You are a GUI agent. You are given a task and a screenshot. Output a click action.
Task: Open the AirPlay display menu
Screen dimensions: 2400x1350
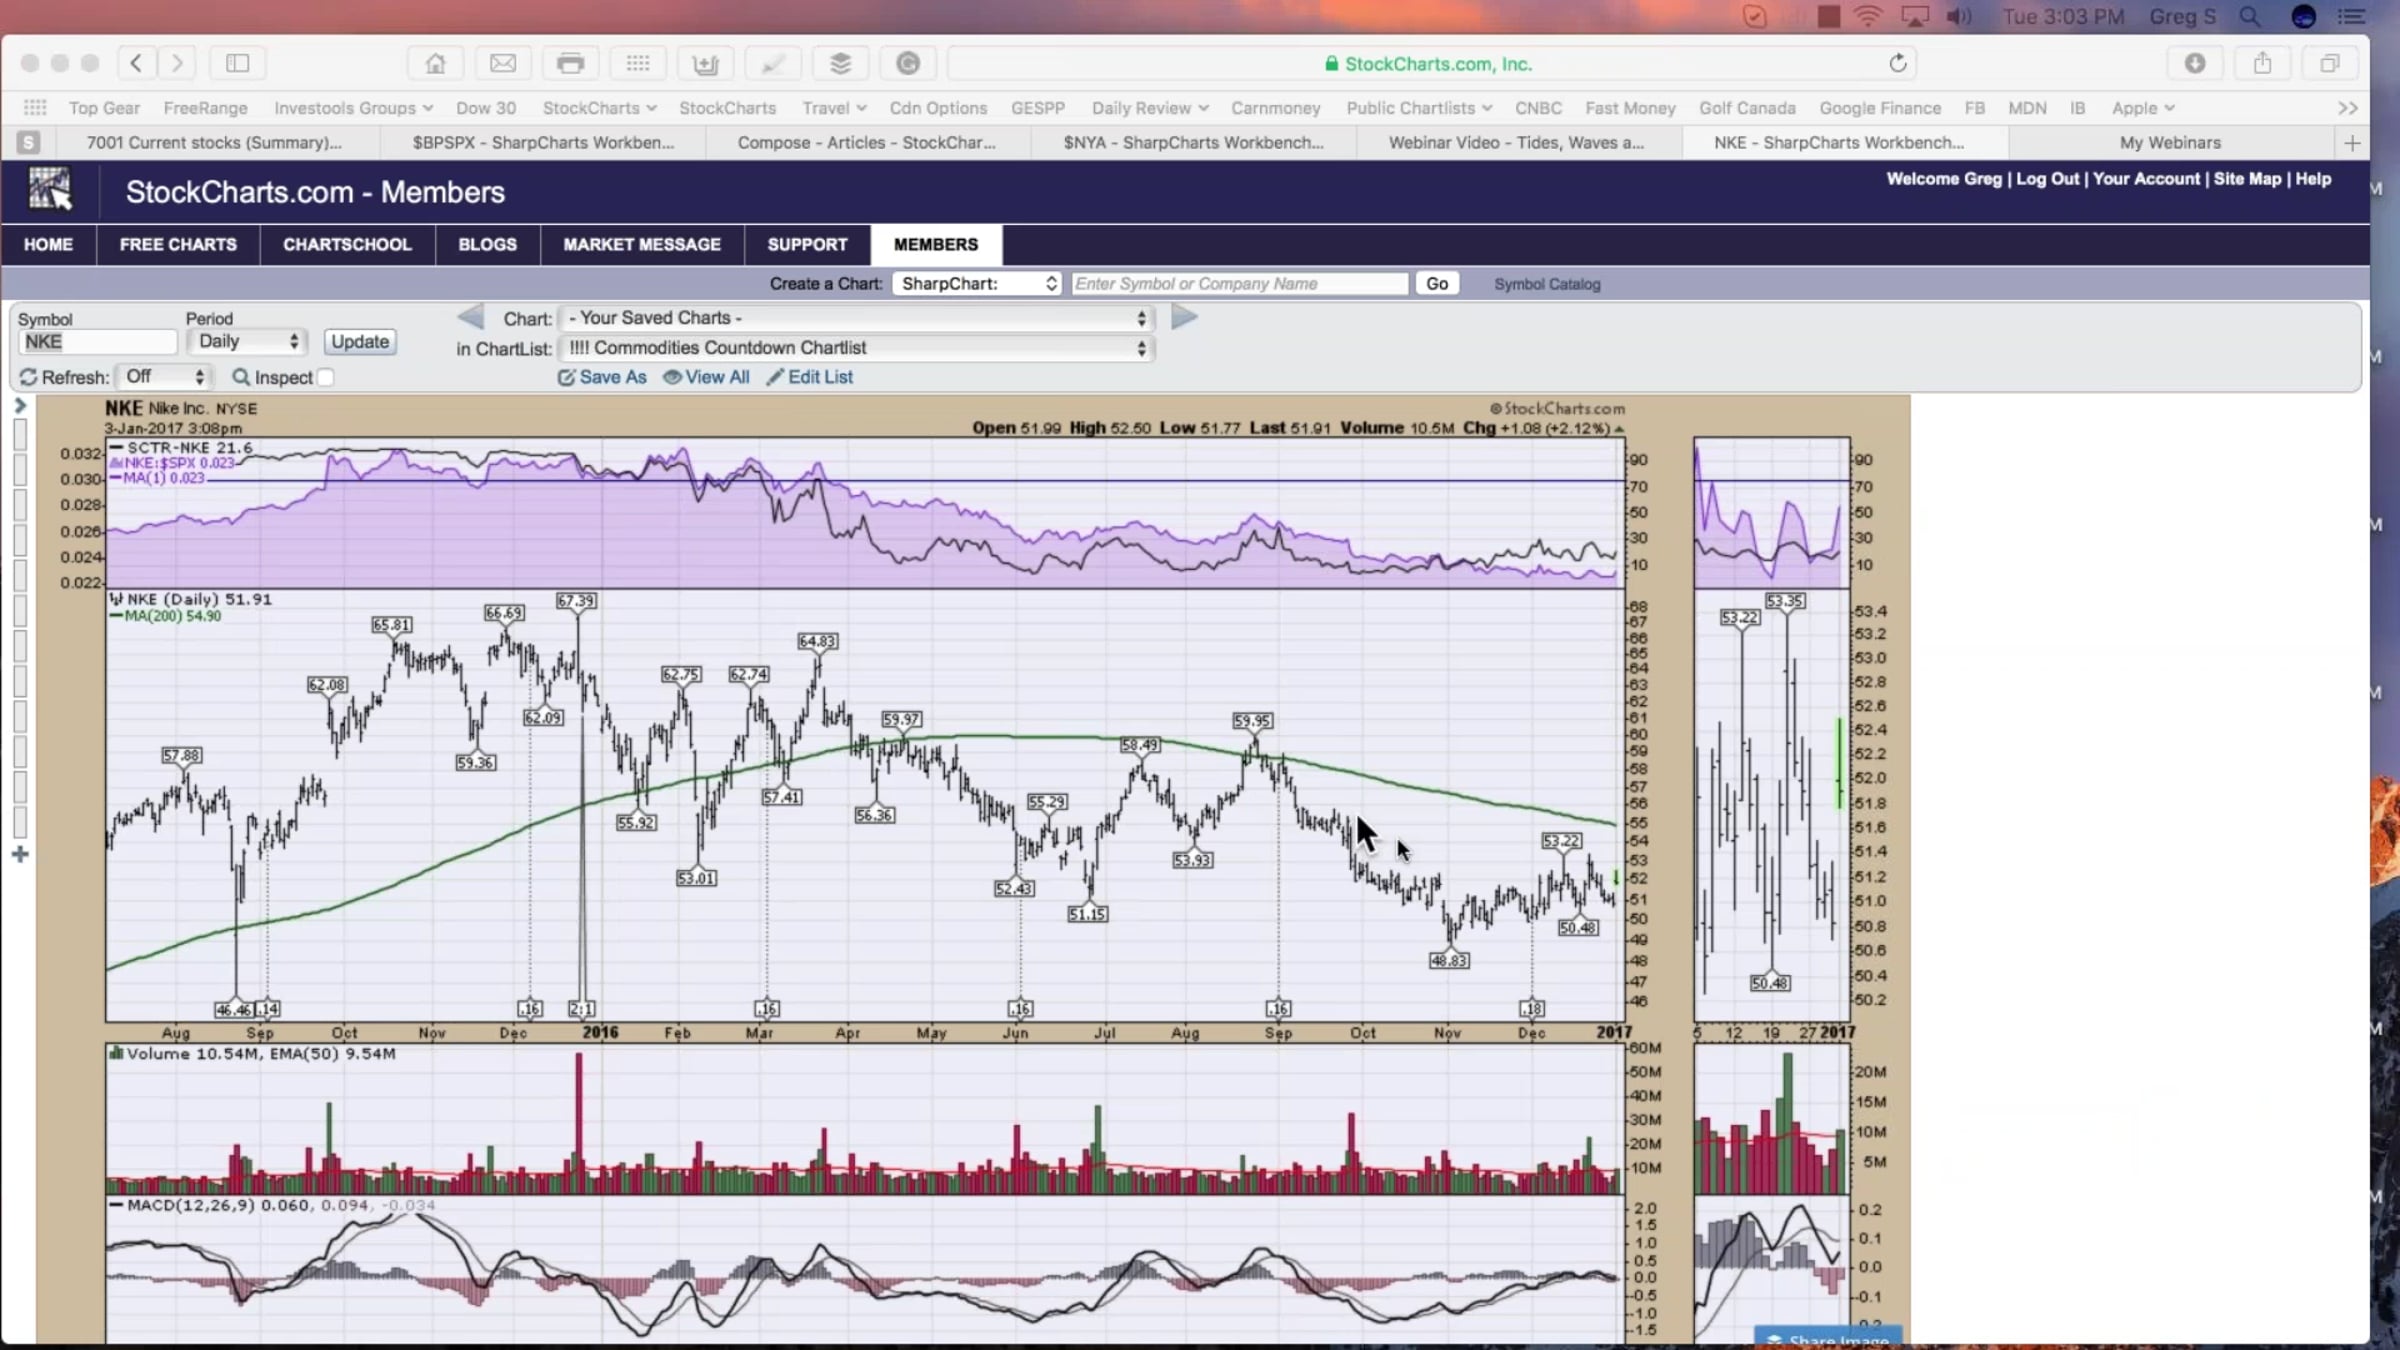tap(1915, 17)
